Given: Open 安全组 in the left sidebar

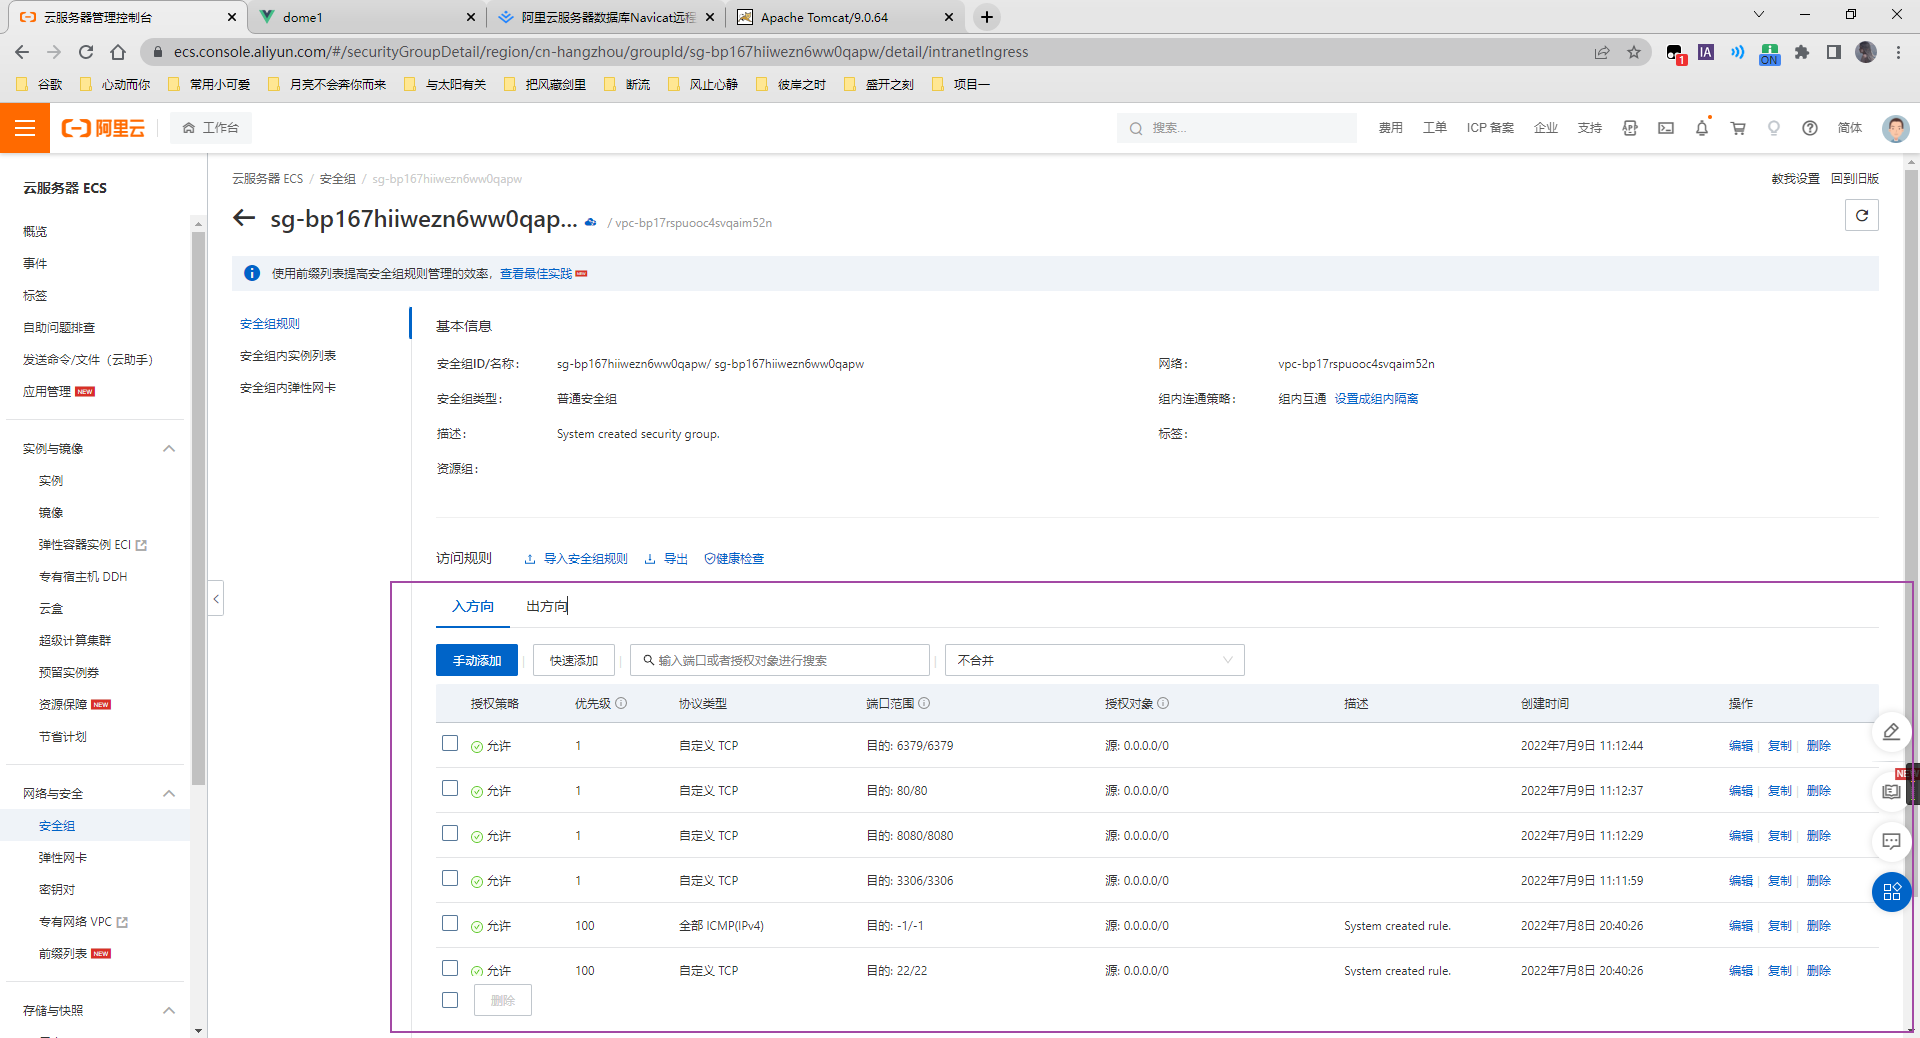Looking at the screenshot, I should click(x=57, y=826).
